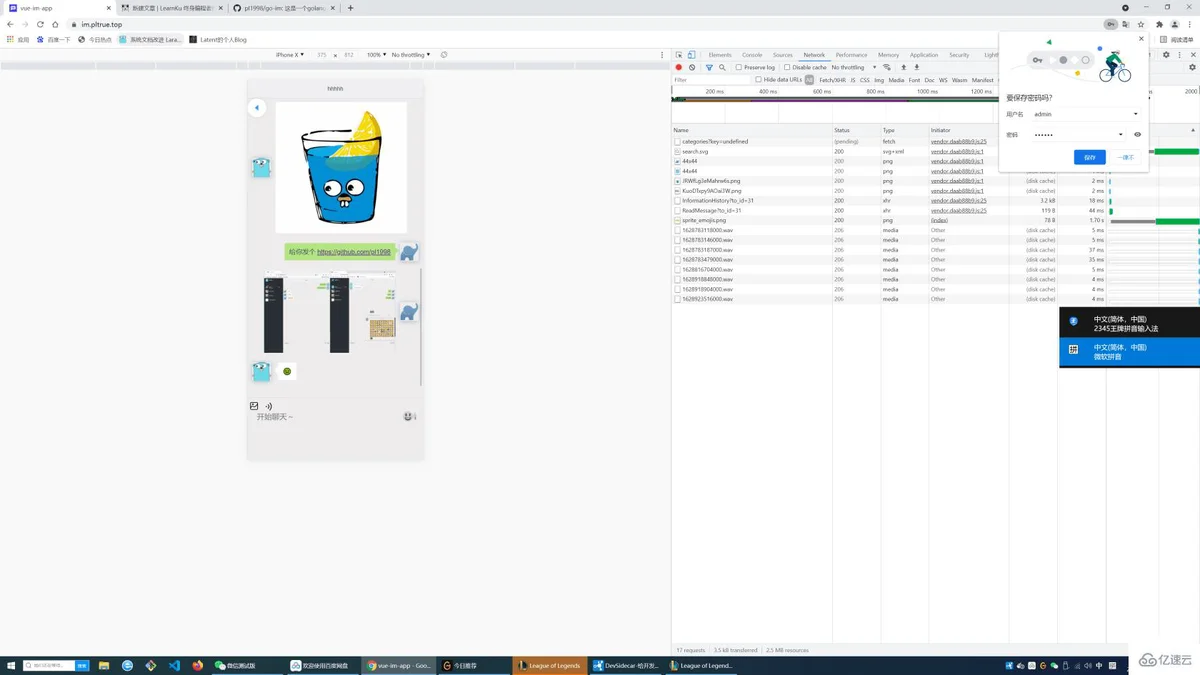Toggle the device toolbar icon in DevTools

(x=691, y=55)
